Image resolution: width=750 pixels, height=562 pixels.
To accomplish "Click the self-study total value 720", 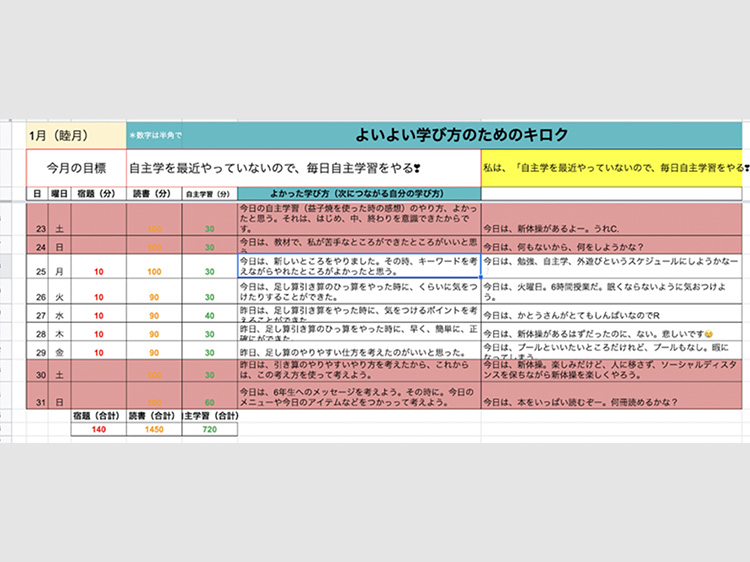I will 210,429.
